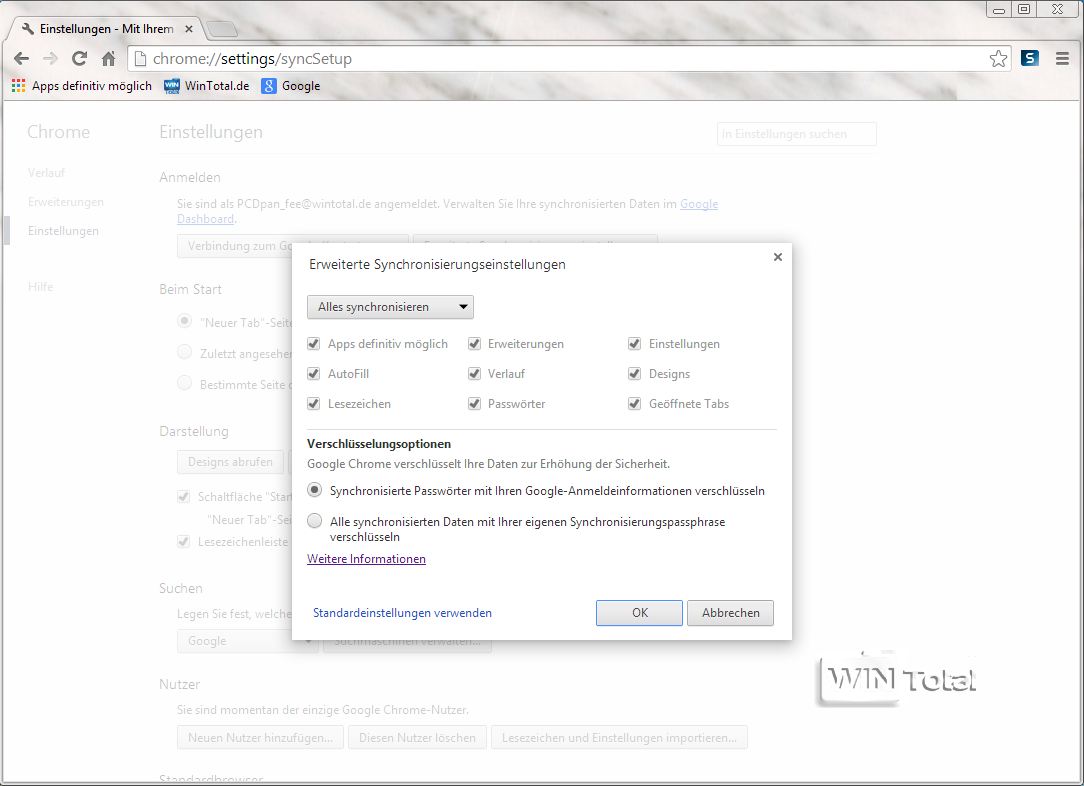Close the sync settings dialog with X
The width and height of the screenshot is (1084, 786).
[778, 257]
